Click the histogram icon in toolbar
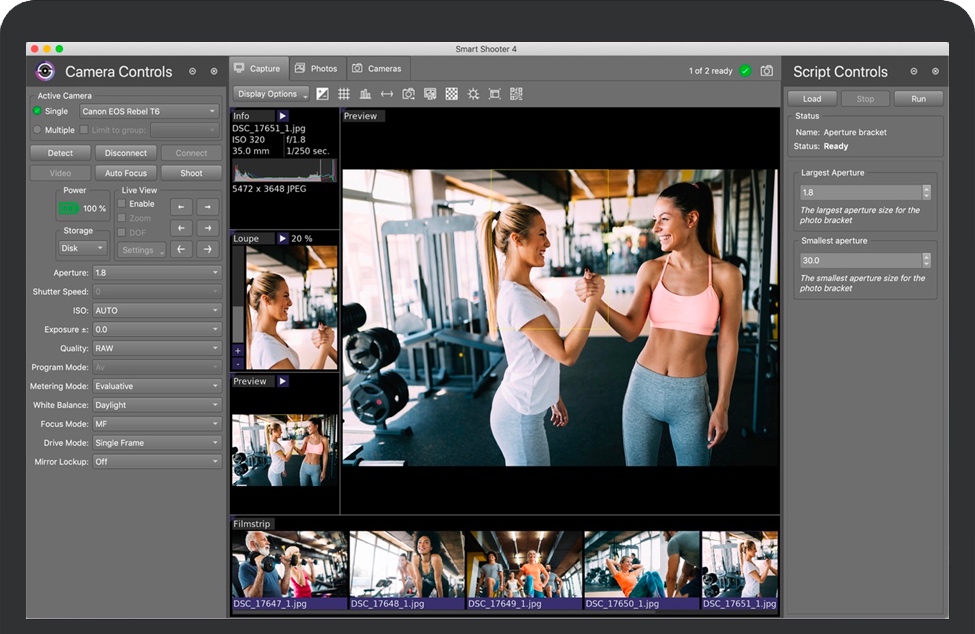The image size is (975, 634). click(365, 94)
